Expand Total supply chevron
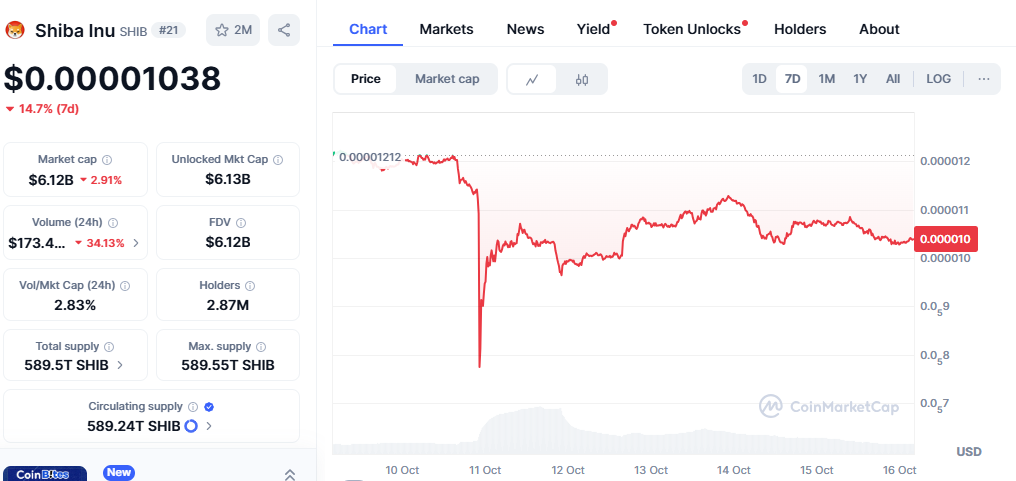 pyautogui.click(x=120, y=365)
